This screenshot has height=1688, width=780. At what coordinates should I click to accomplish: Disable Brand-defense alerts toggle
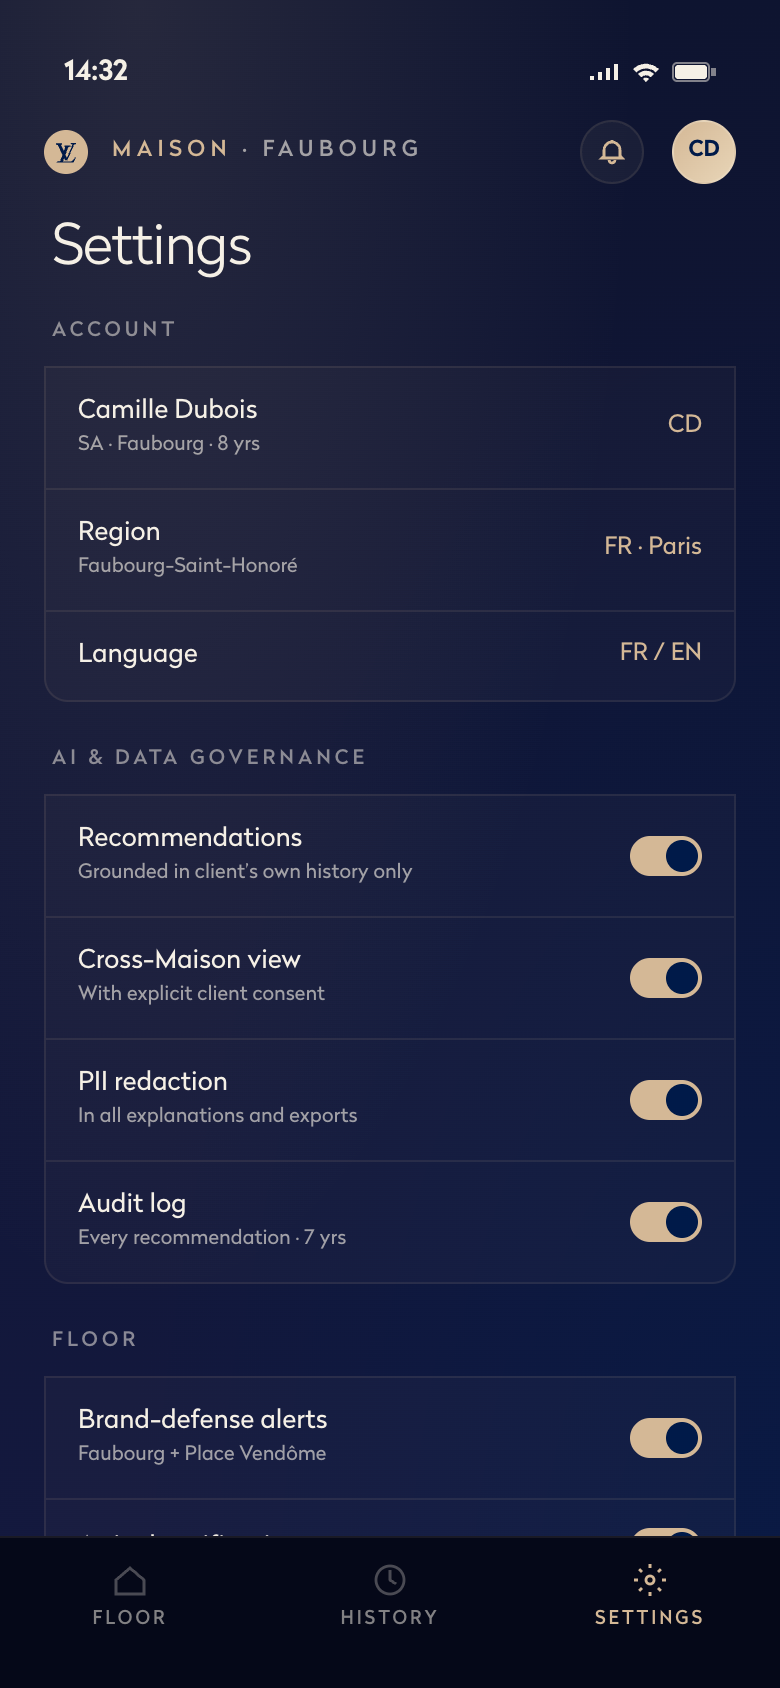[x=666, y=1438]
